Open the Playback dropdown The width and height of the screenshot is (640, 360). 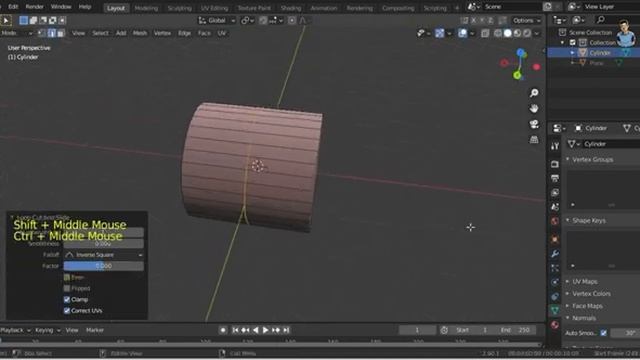tap(16, 330)
